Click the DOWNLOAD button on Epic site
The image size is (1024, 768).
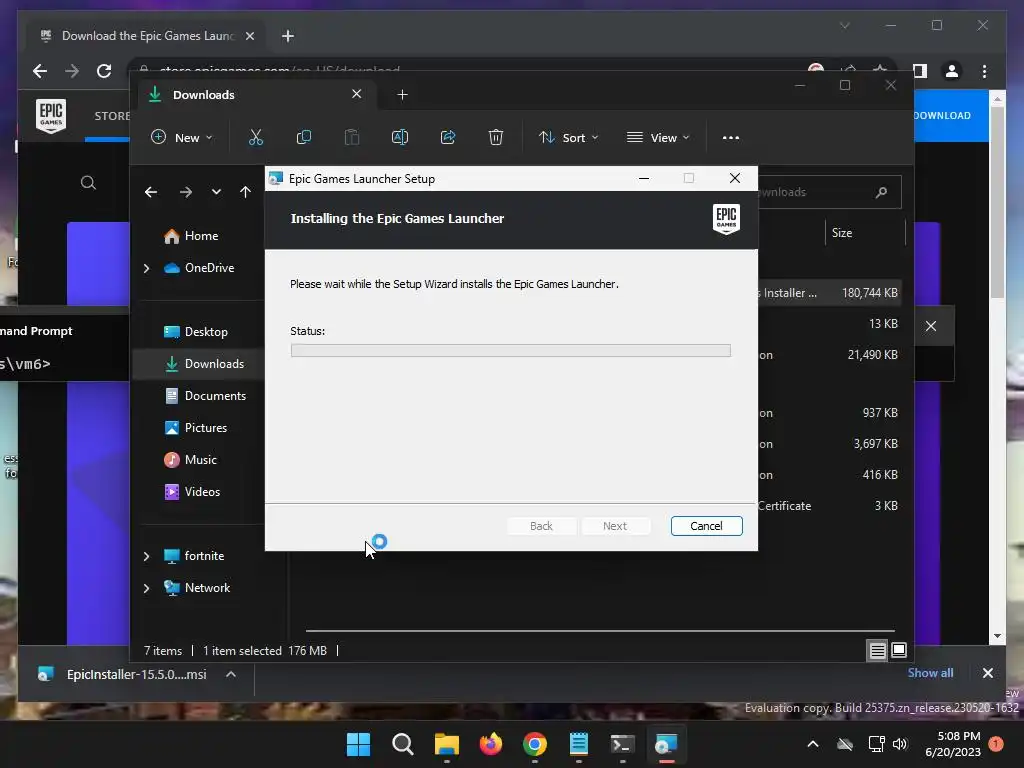pyautogui.click(x=951, y=116)
